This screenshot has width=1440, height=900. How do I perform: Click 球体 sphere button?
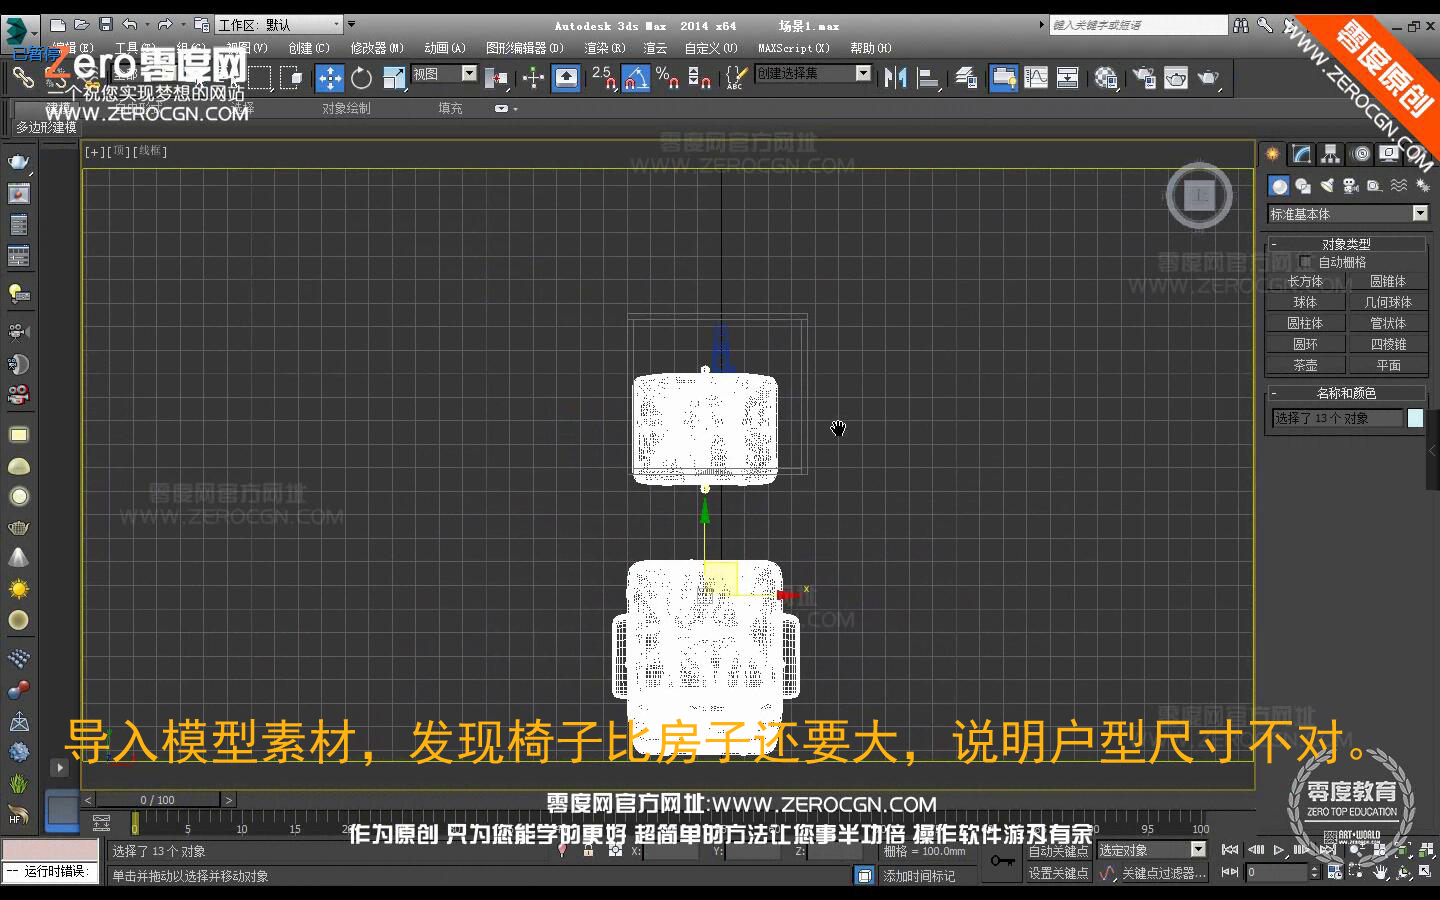pyautogui.click(x=1305, y=302)
